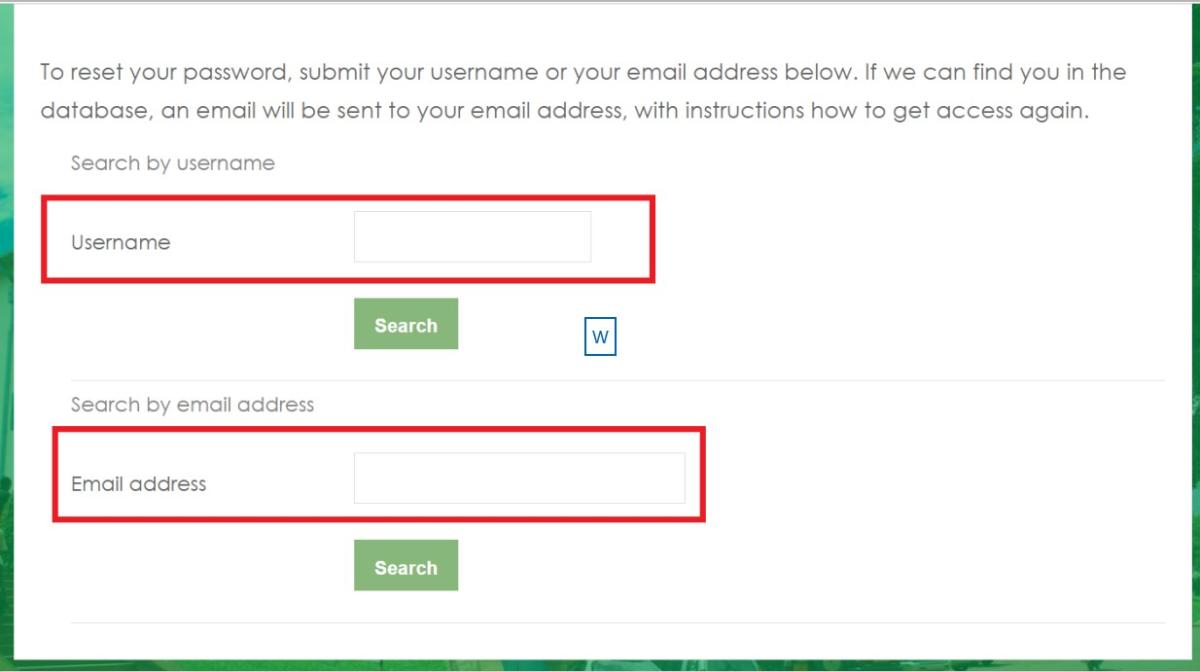
Task: Click the Email address field label
Action: click(x=138, y=484)
